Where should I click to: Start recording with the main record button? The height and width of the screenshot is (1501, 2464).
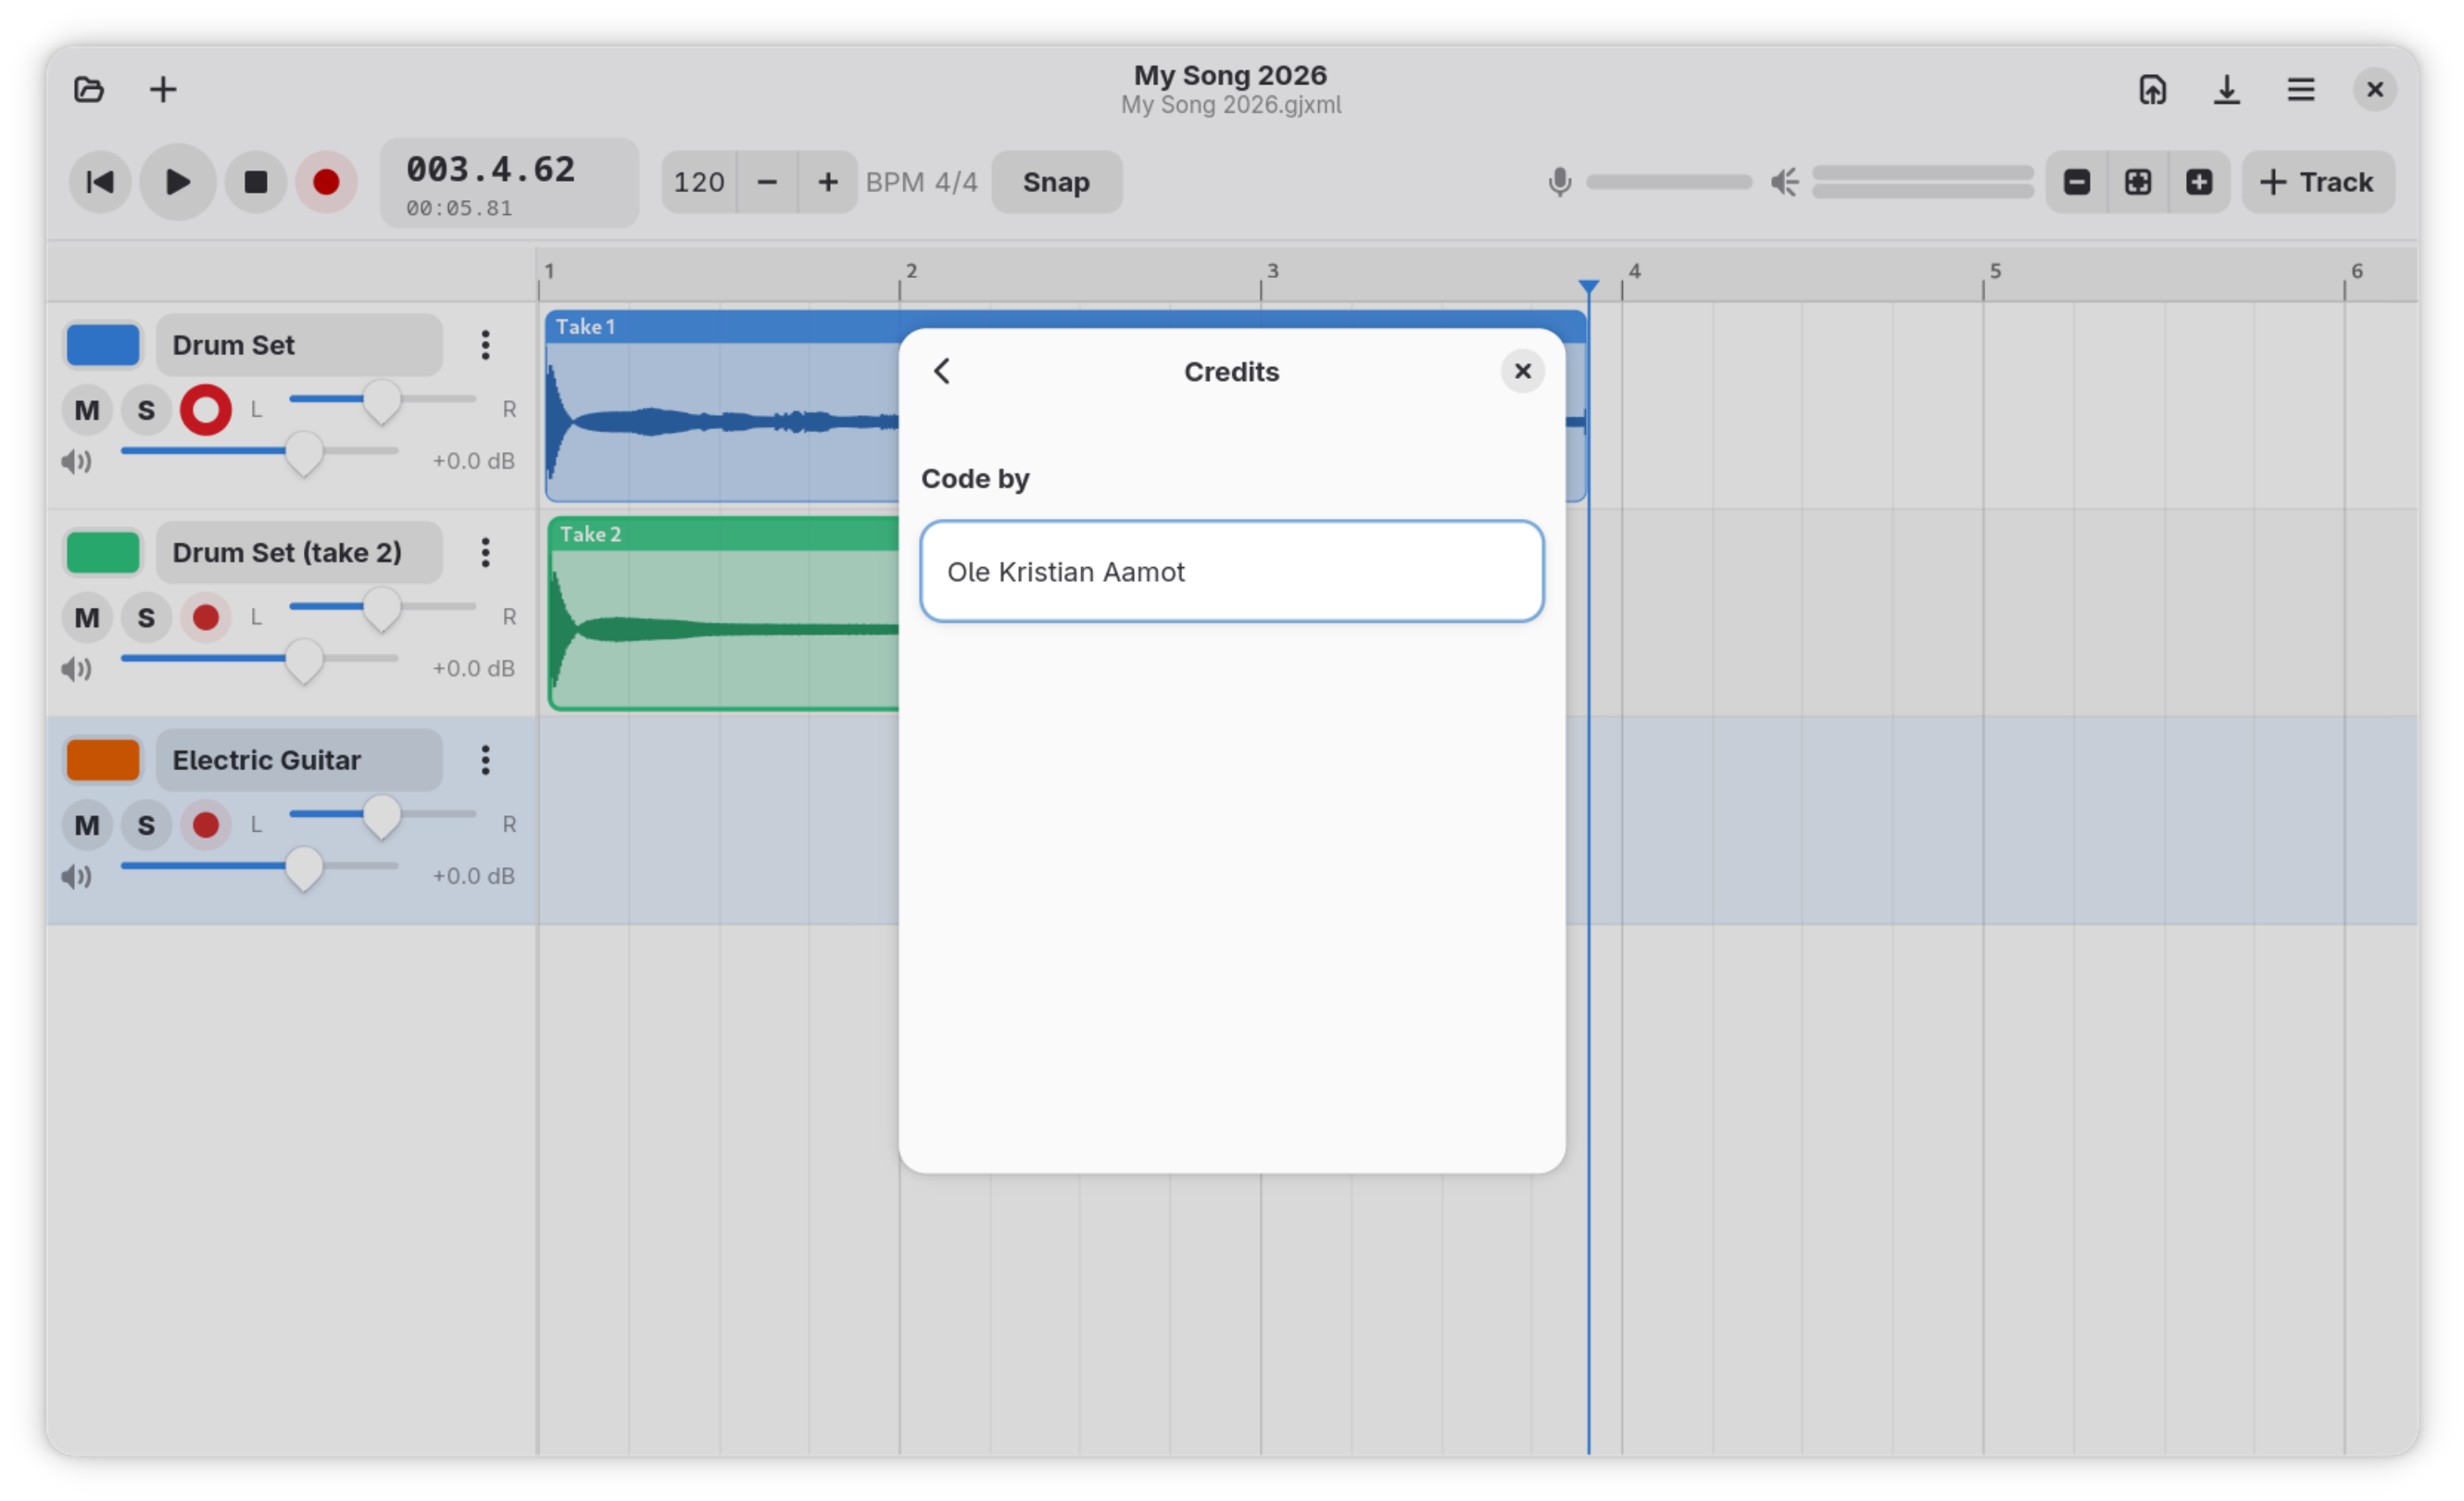pos(326,182)
